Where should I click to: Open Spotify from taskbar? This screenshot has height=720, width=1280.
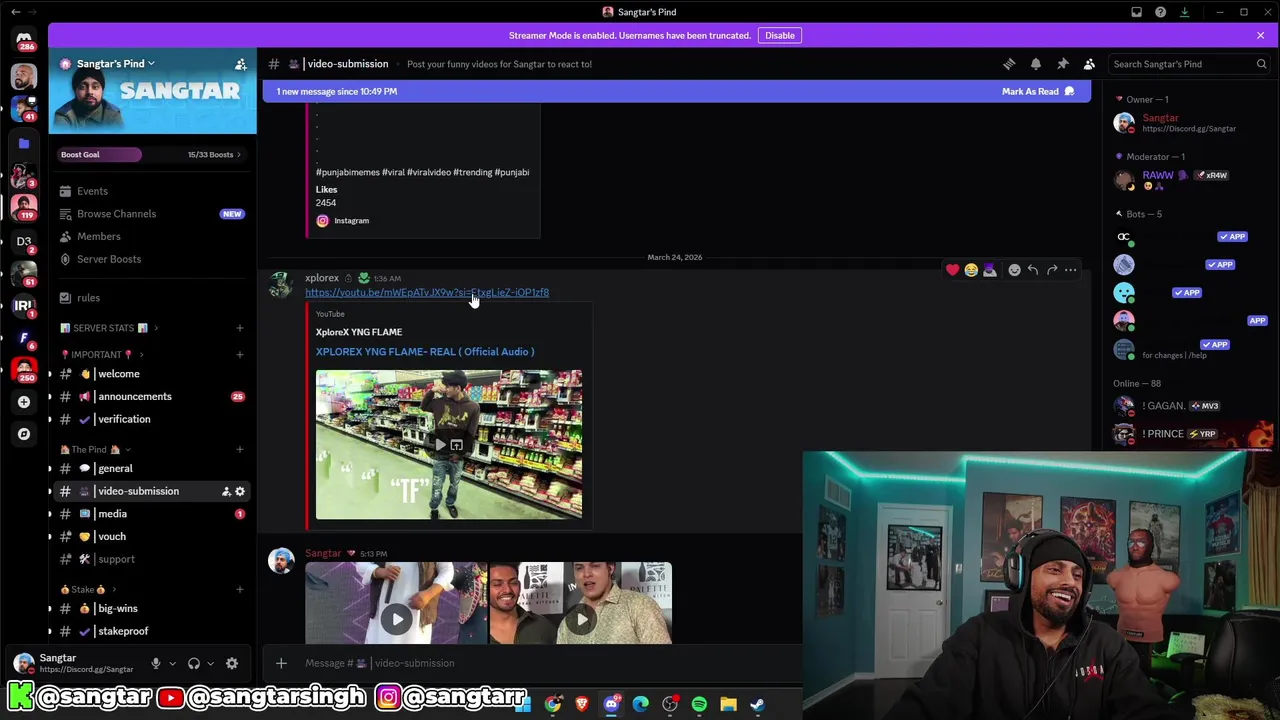(x=699, y=704)
